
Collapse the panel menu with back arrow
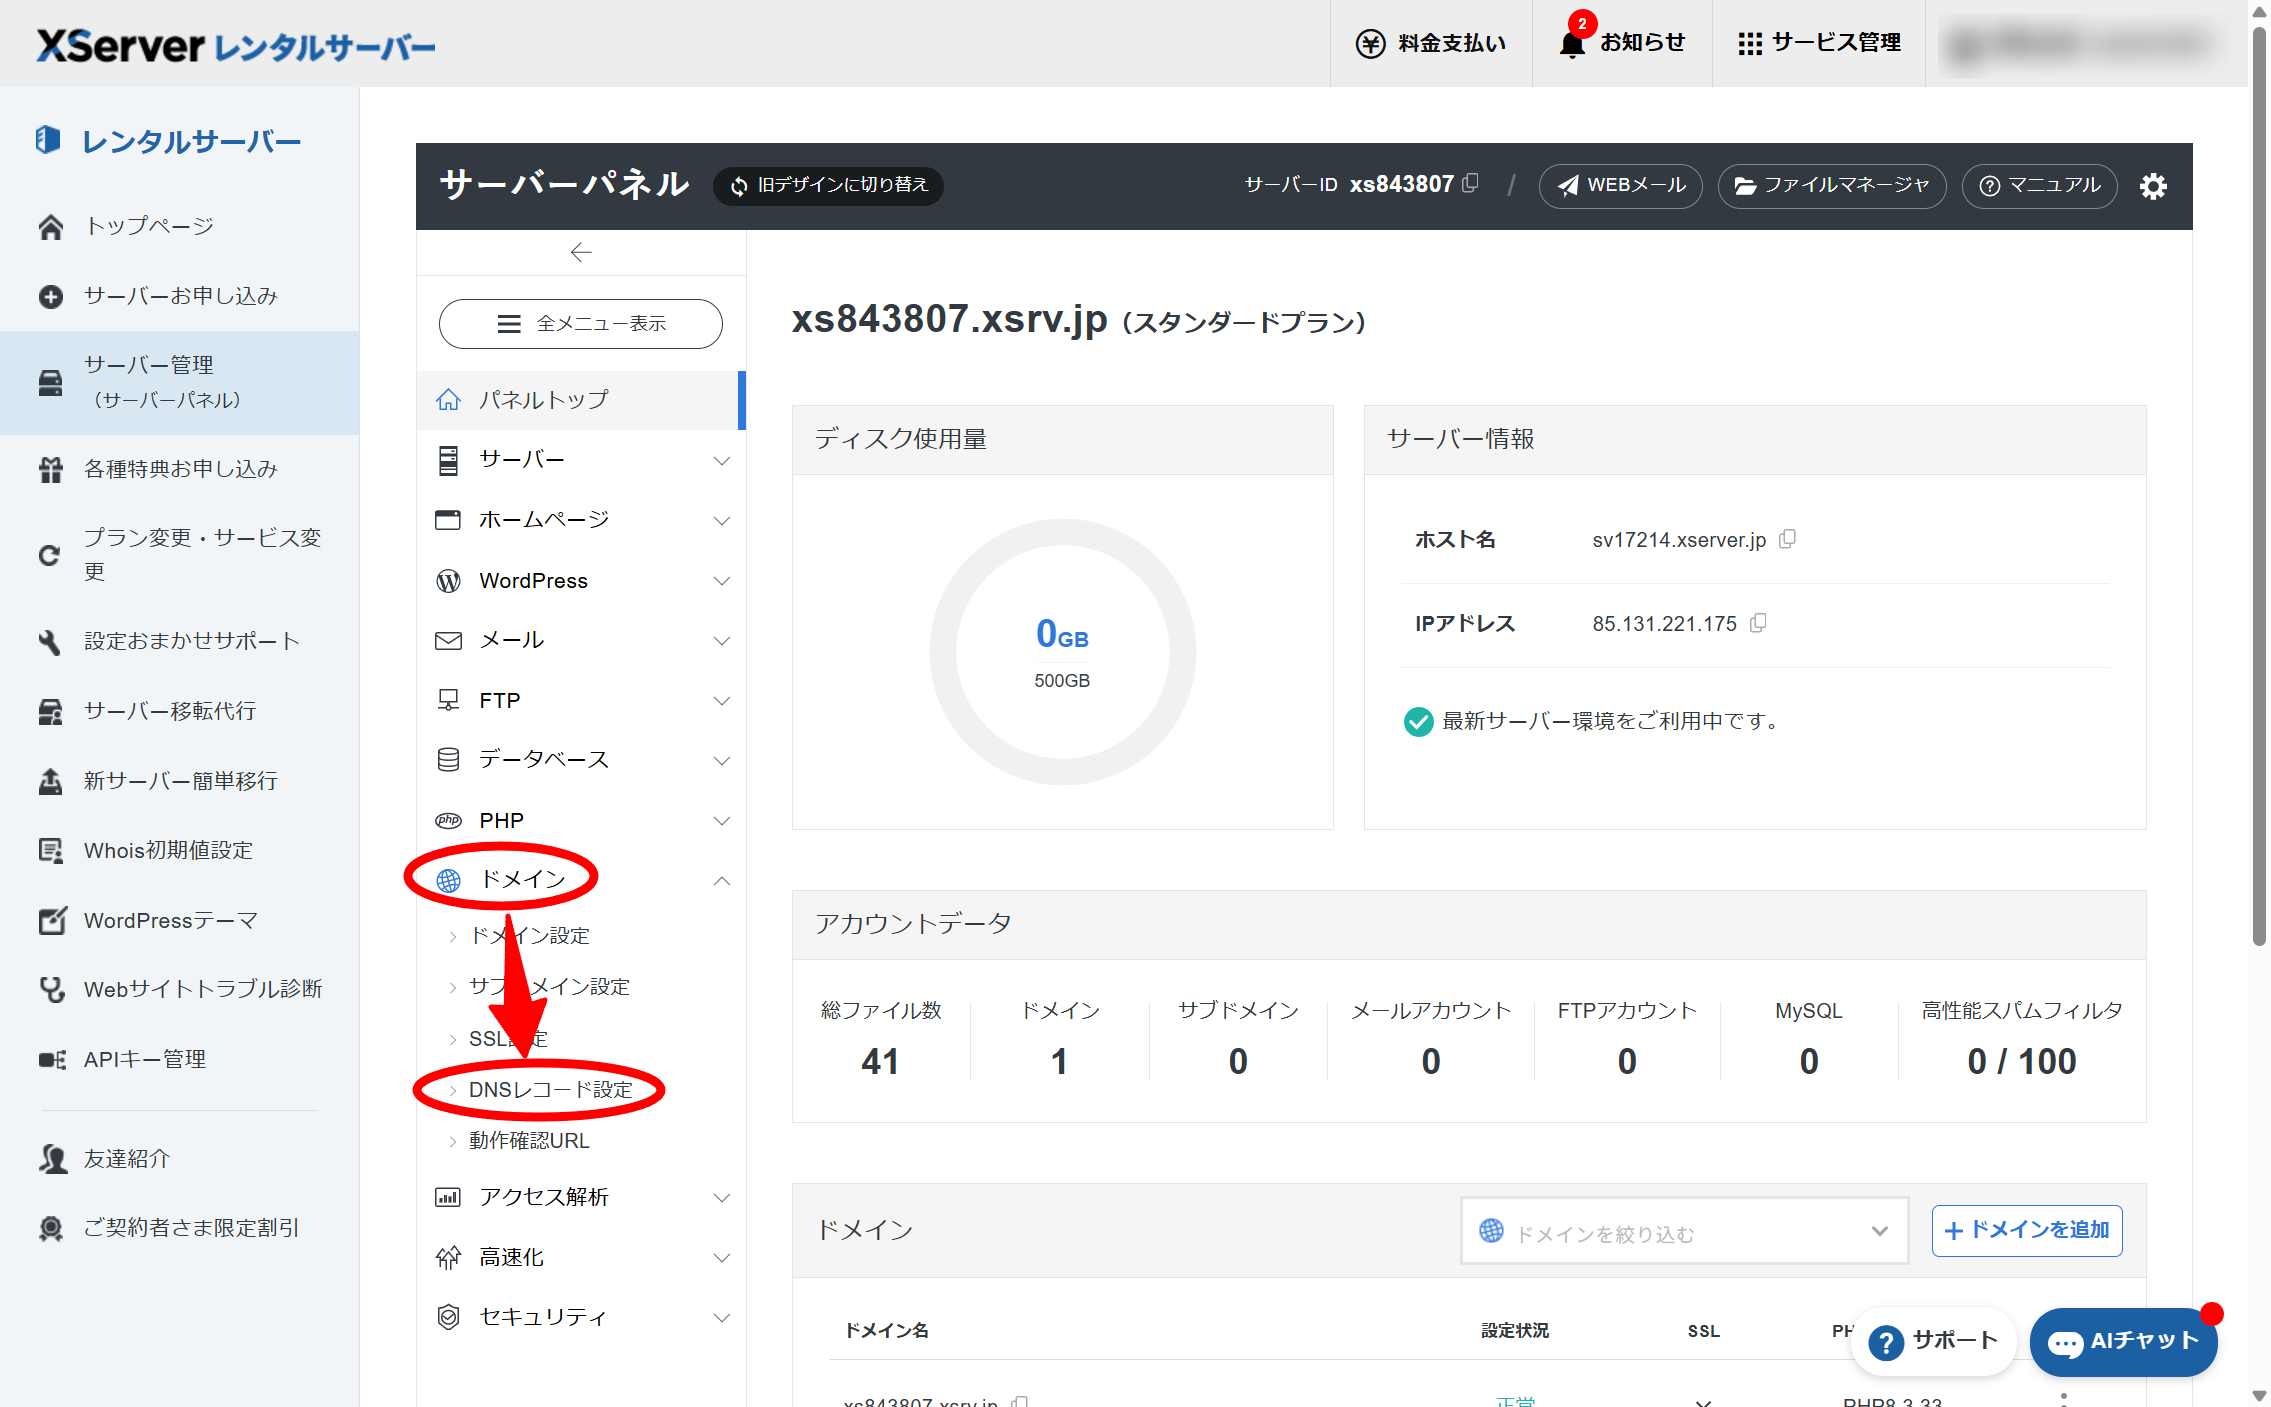(581, 252)
